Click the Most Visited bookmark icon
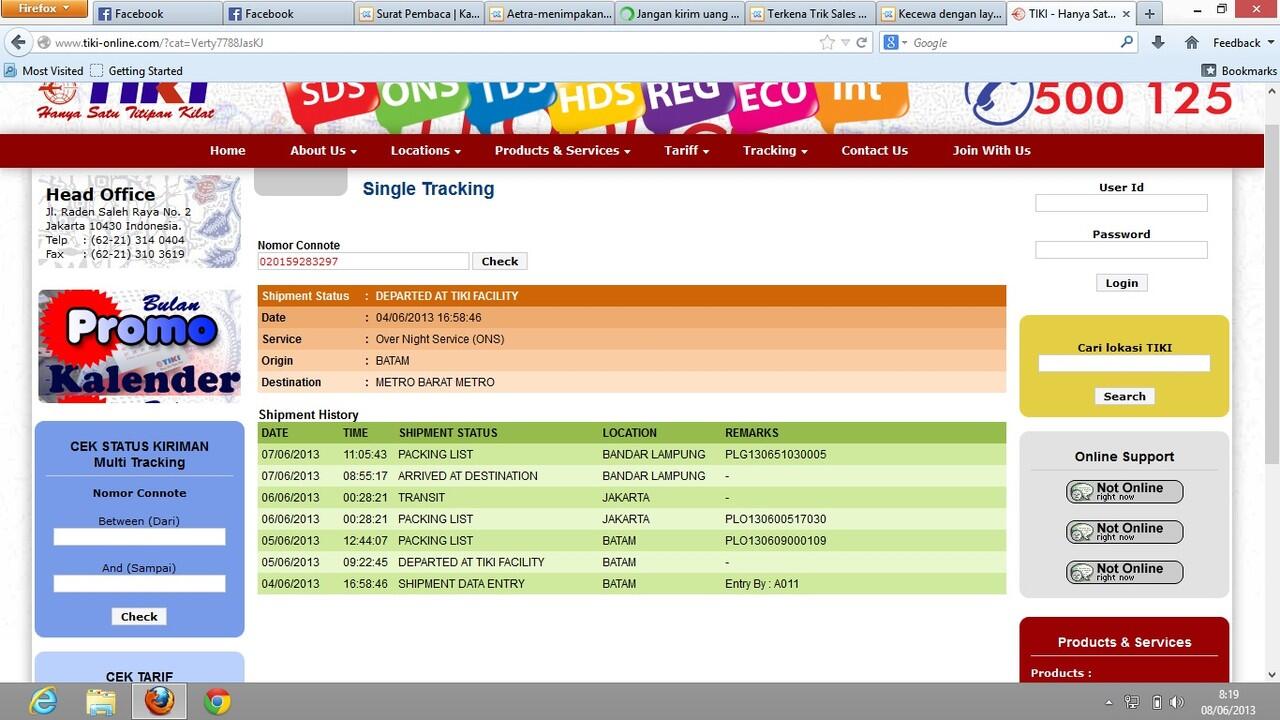The width and height of the screenshot is (1280, 720). coord(11,71)
